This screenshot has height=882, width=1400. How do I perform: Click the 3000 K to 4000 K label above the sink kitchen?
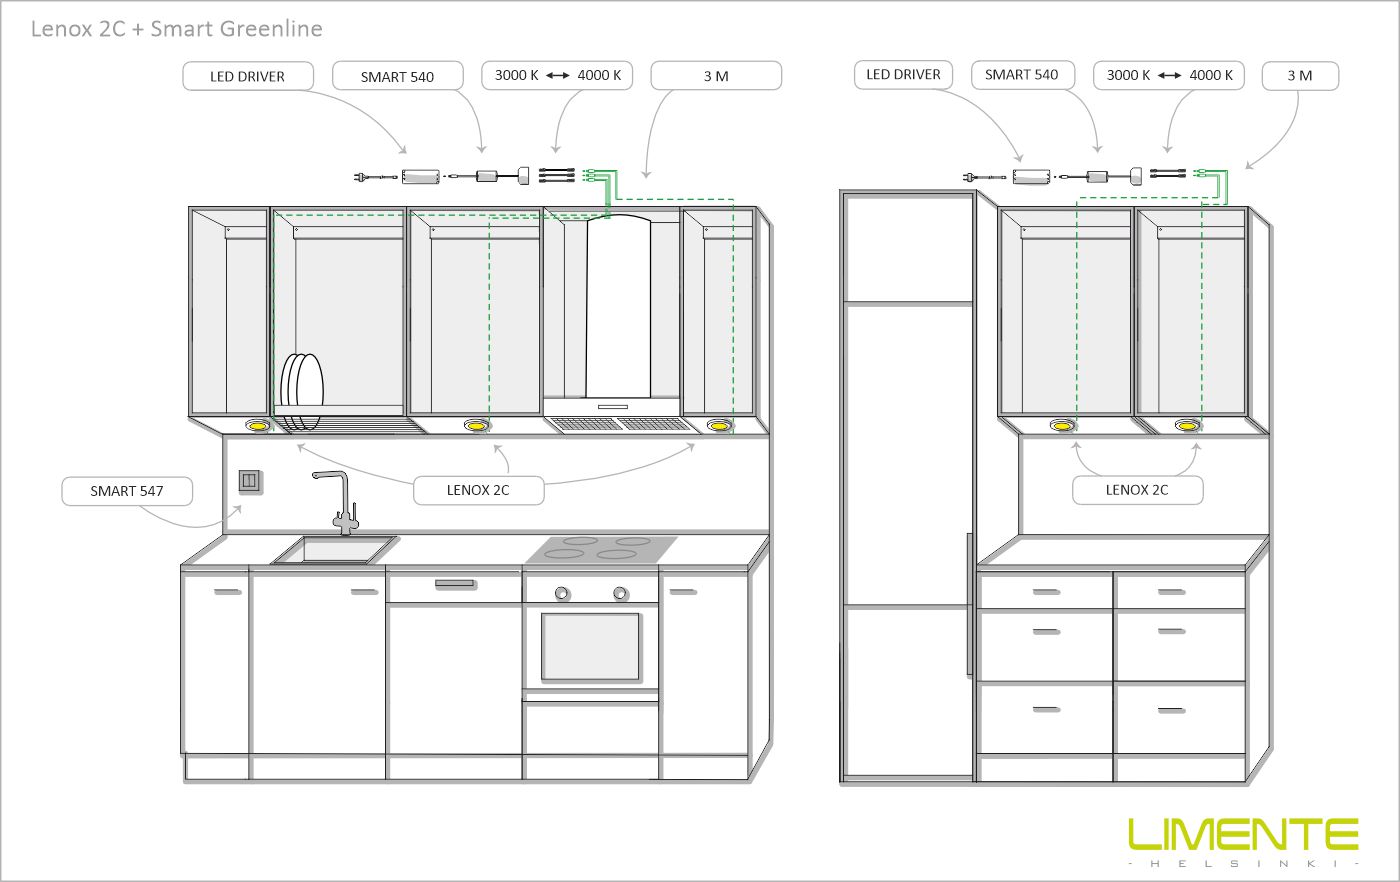[558, 75]
